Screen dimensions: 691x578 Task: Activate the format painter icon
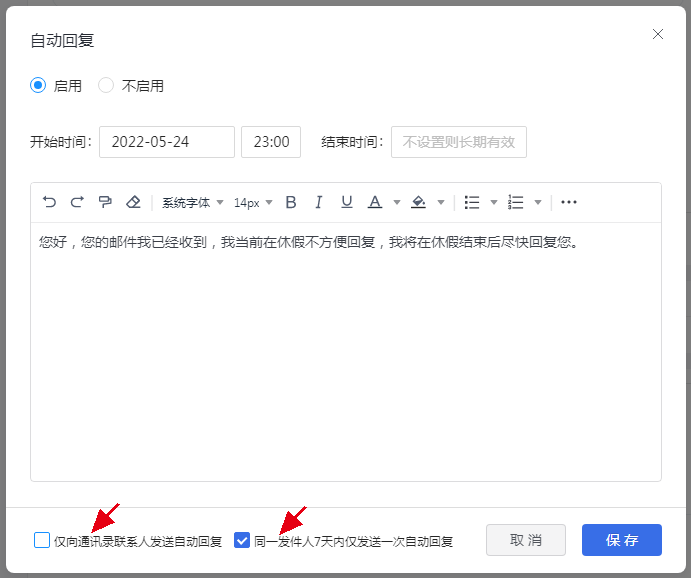(x=105, y=202)
